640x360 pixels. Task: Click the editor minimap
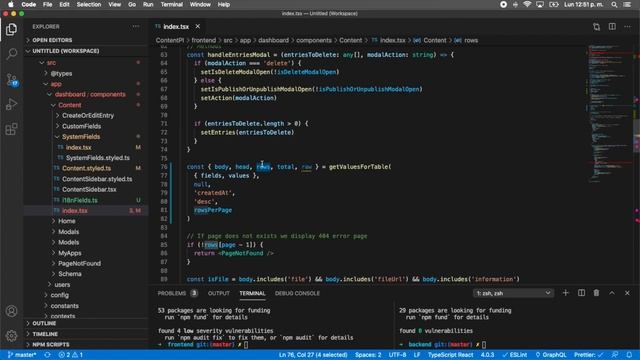tap(610, 114)
